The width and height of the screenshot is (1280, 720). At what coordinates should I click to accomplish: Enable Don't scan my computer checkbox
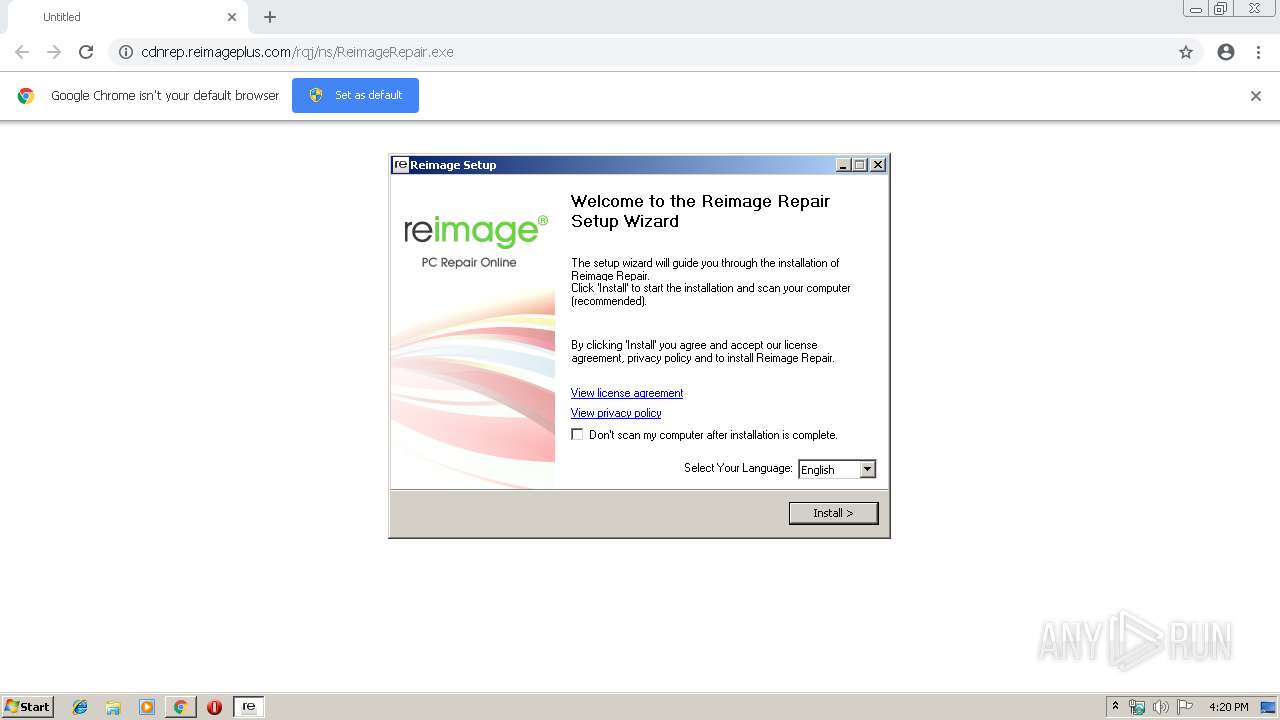577,434
